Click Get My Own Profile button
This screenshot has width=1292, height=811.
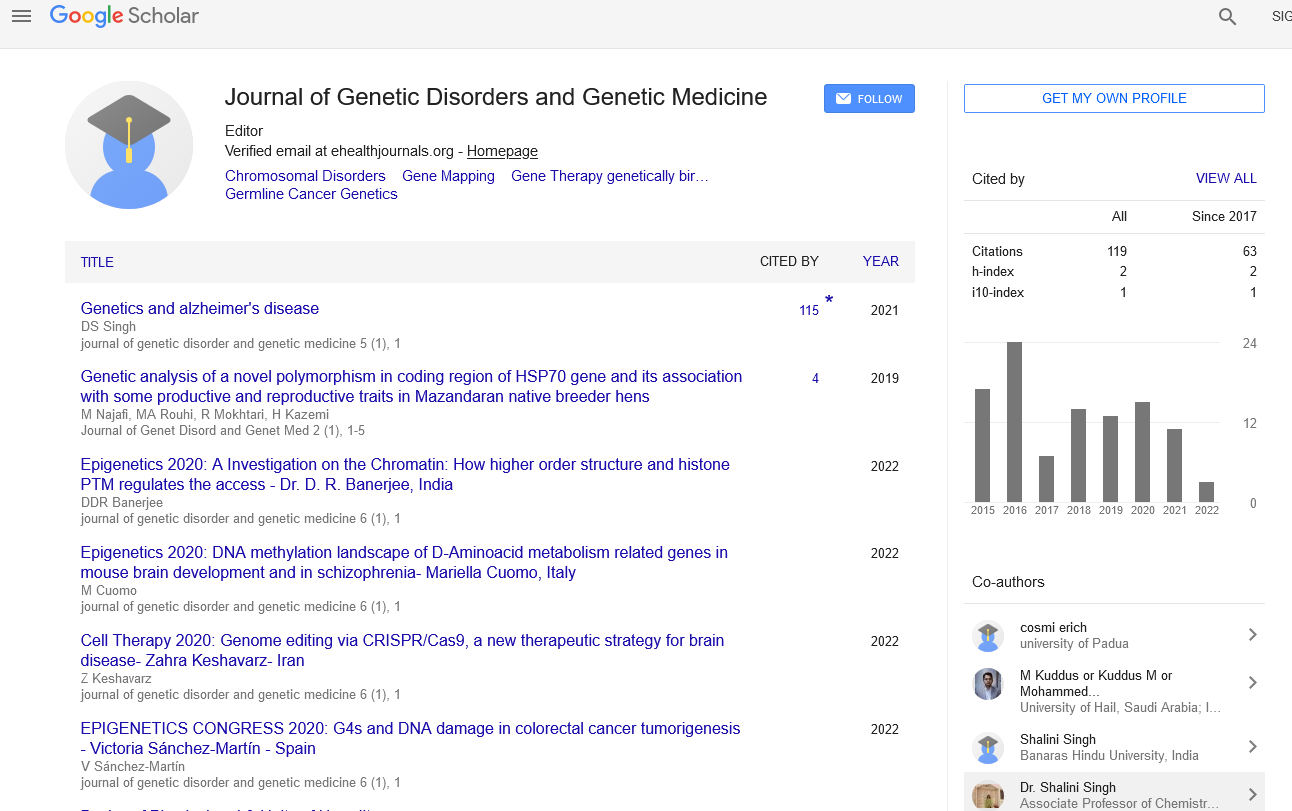coord(1114,98)
